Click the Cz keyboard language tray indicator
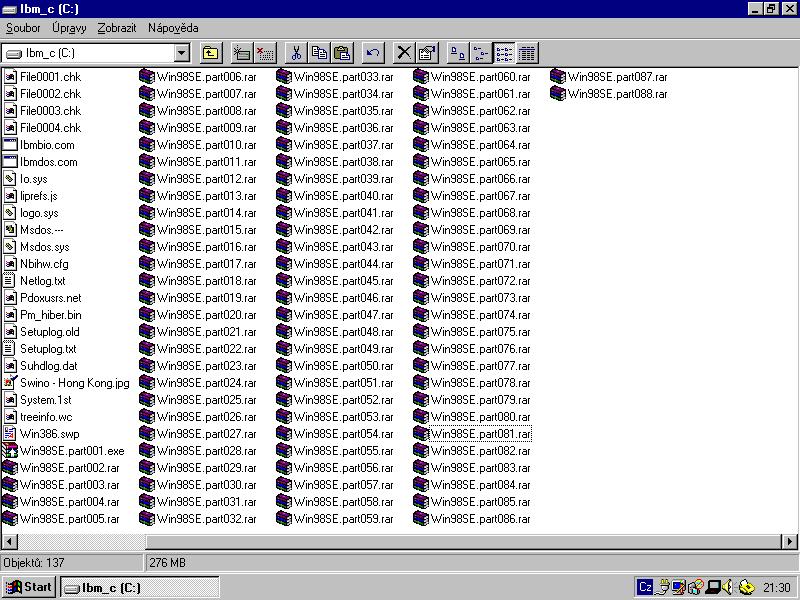 (x=645, y=587)
